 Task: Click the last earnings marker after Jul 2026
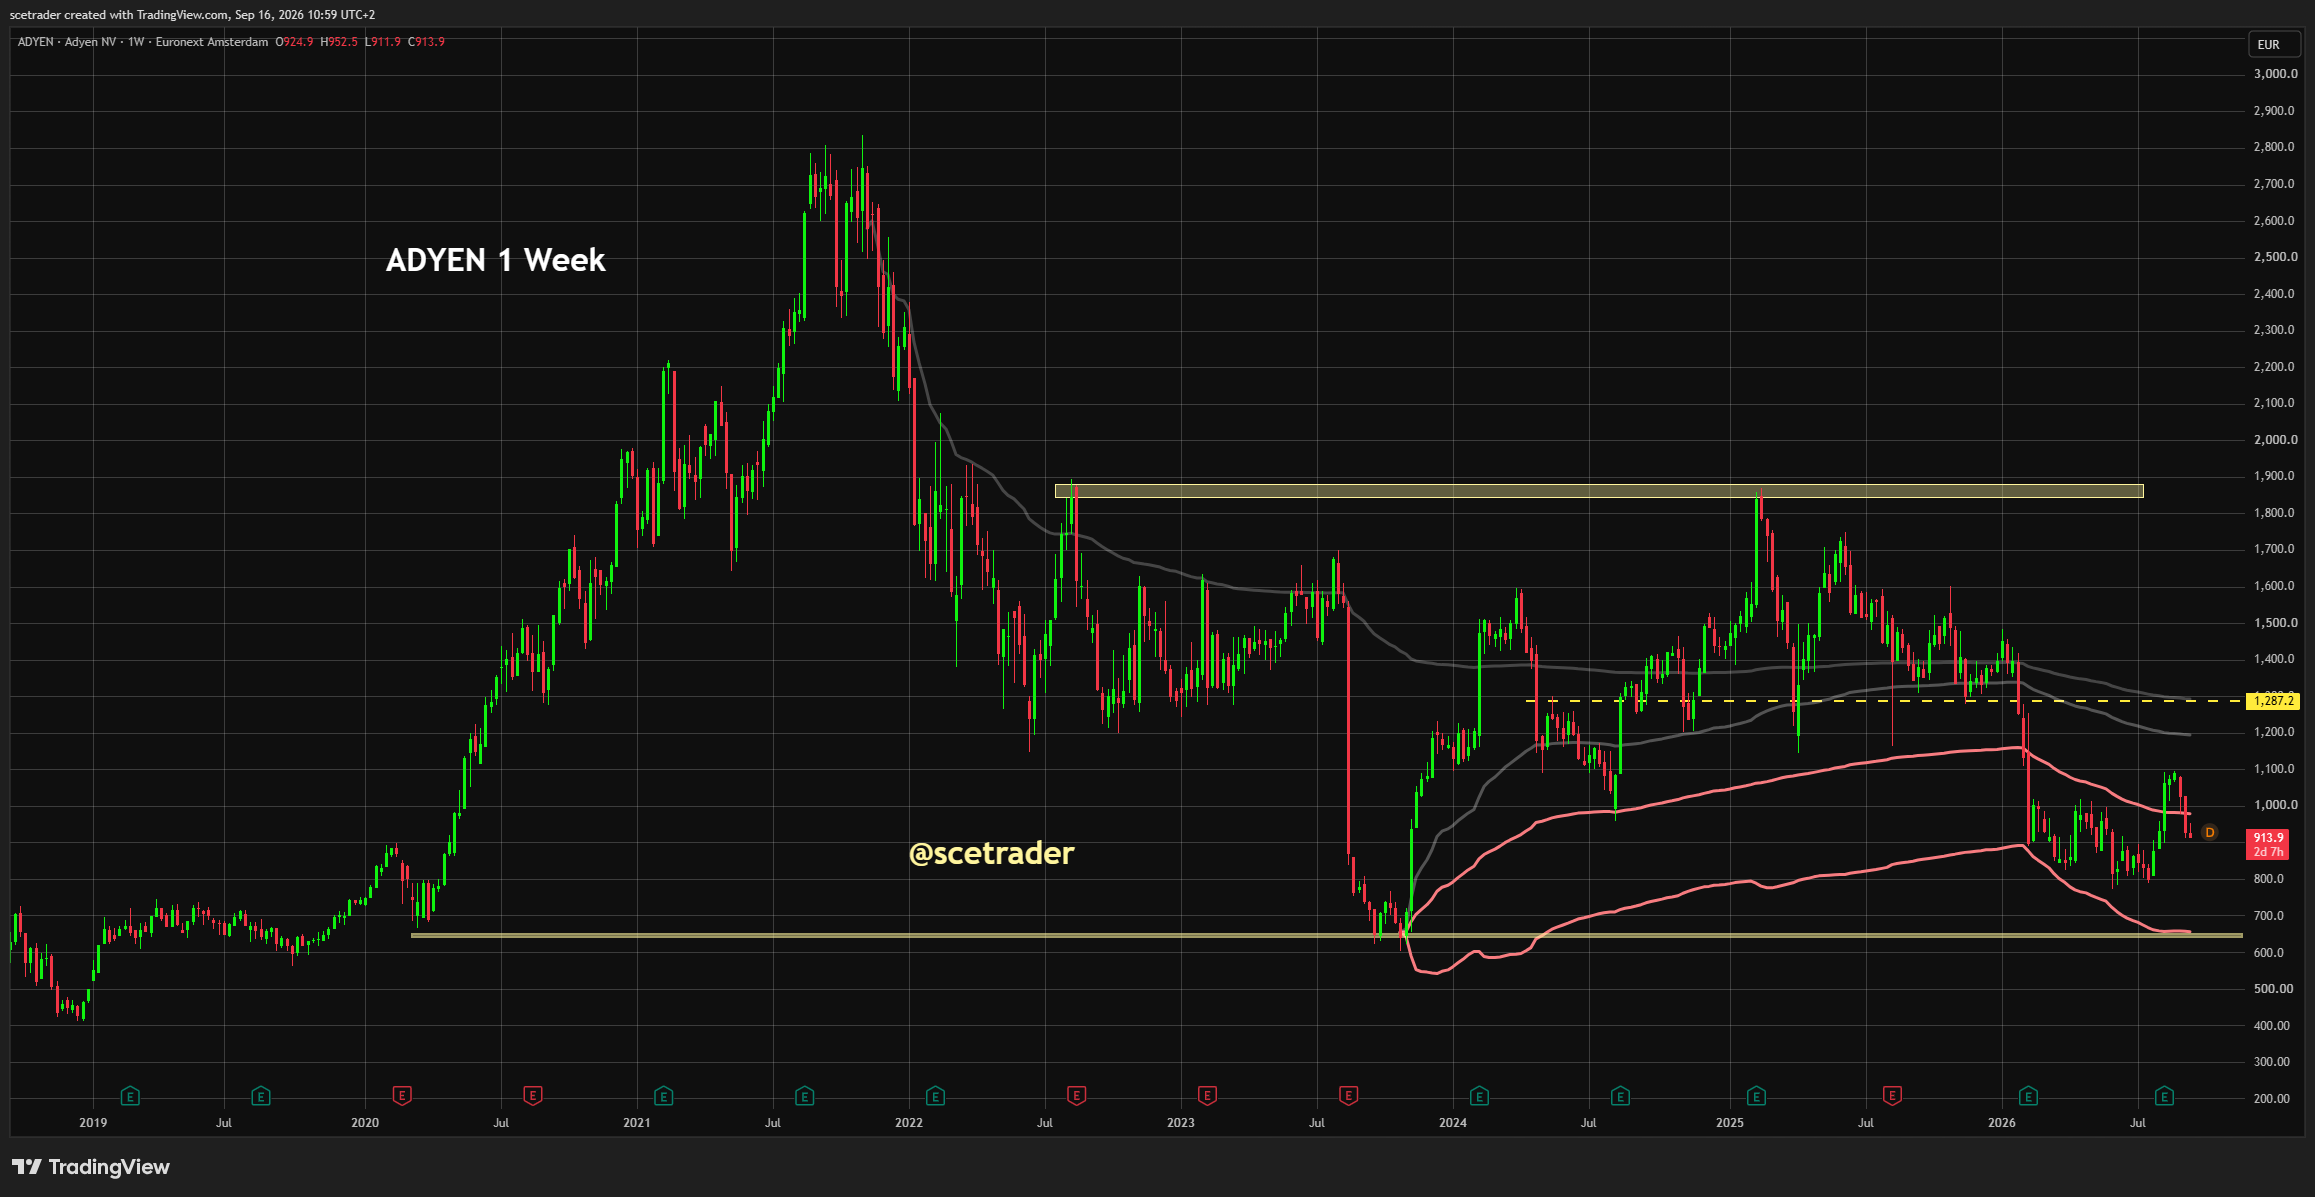coord(2164,1096)
